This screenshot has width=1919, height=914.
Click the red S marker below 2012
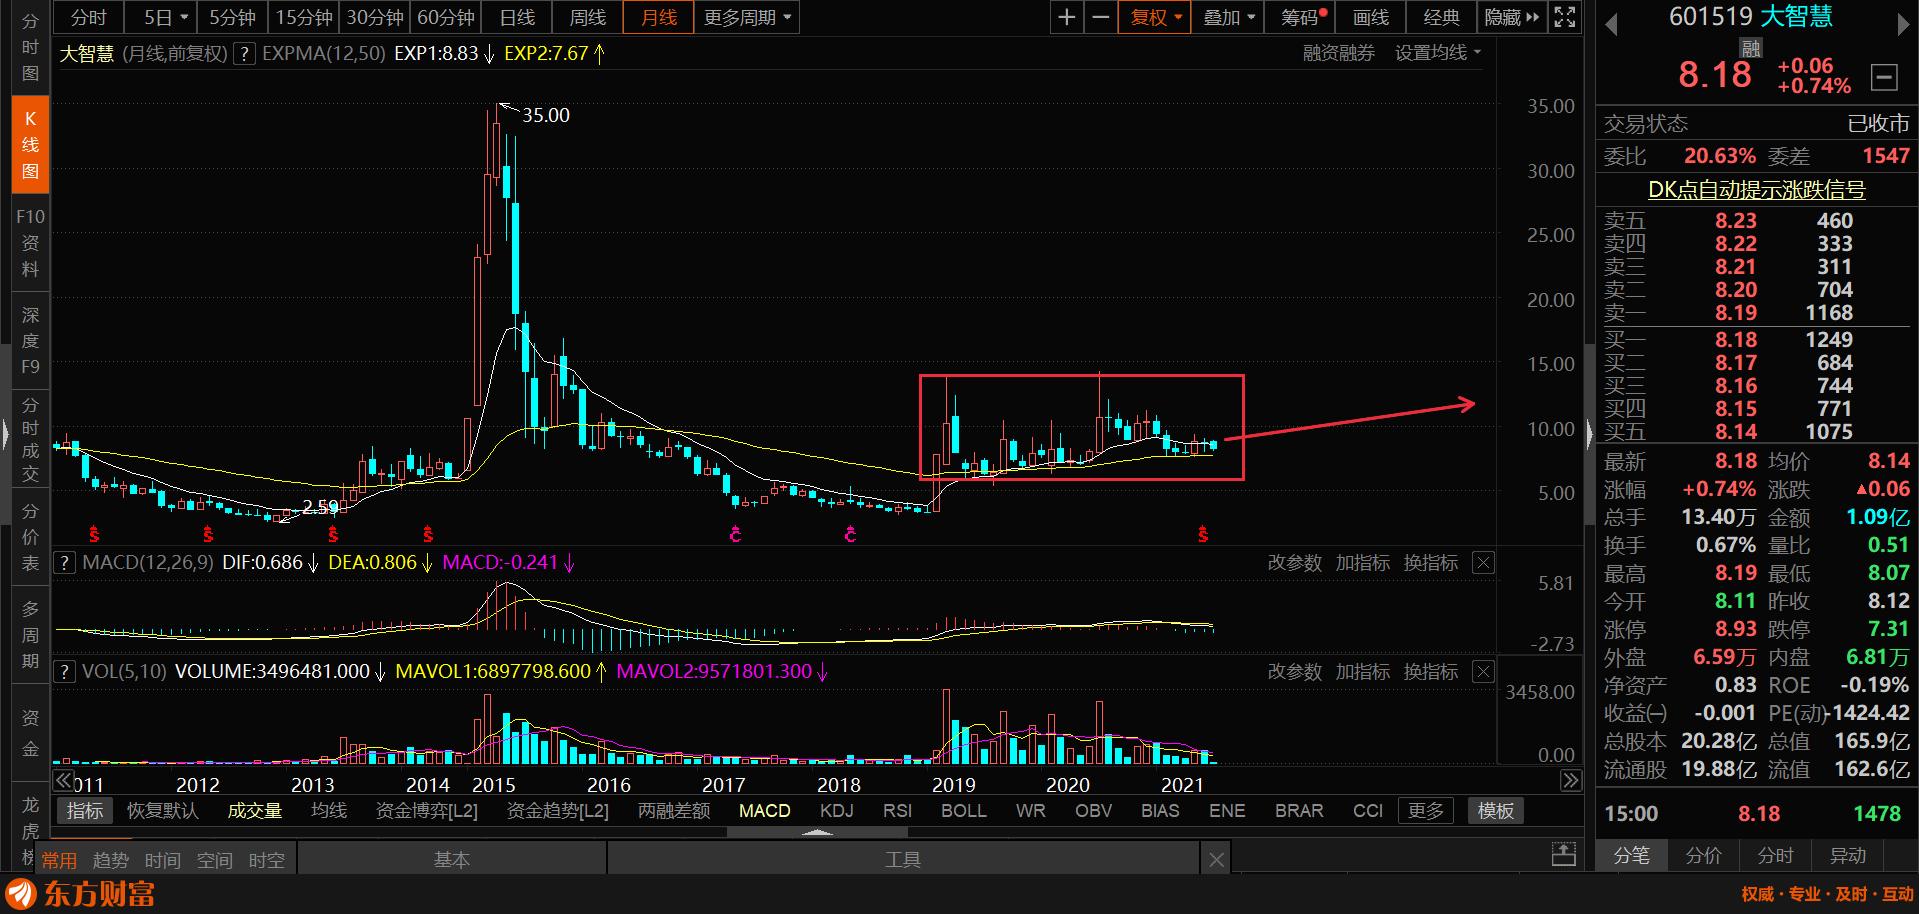pos(208,535)
